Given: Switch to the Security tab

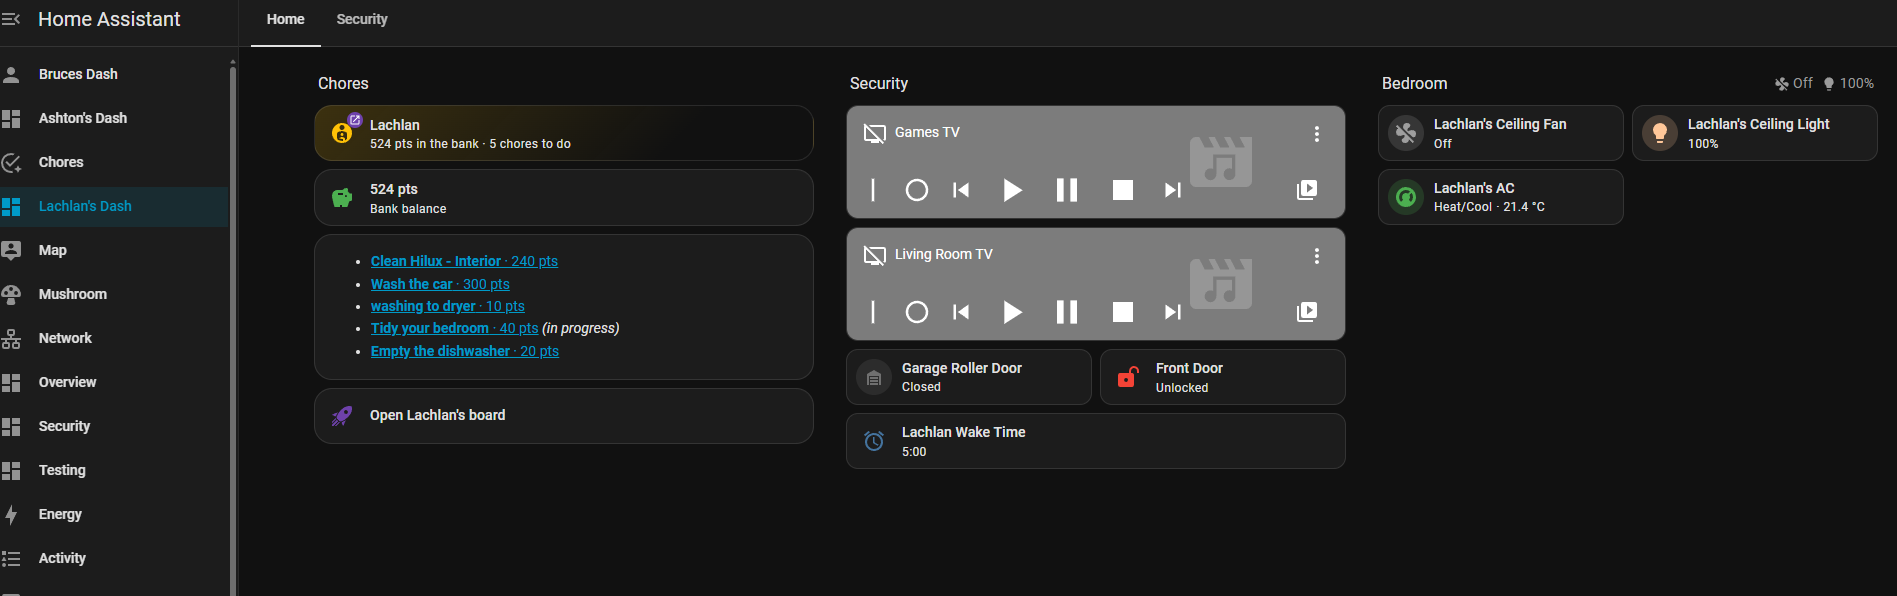Looking at the screenshot, I should pos(362,19).
